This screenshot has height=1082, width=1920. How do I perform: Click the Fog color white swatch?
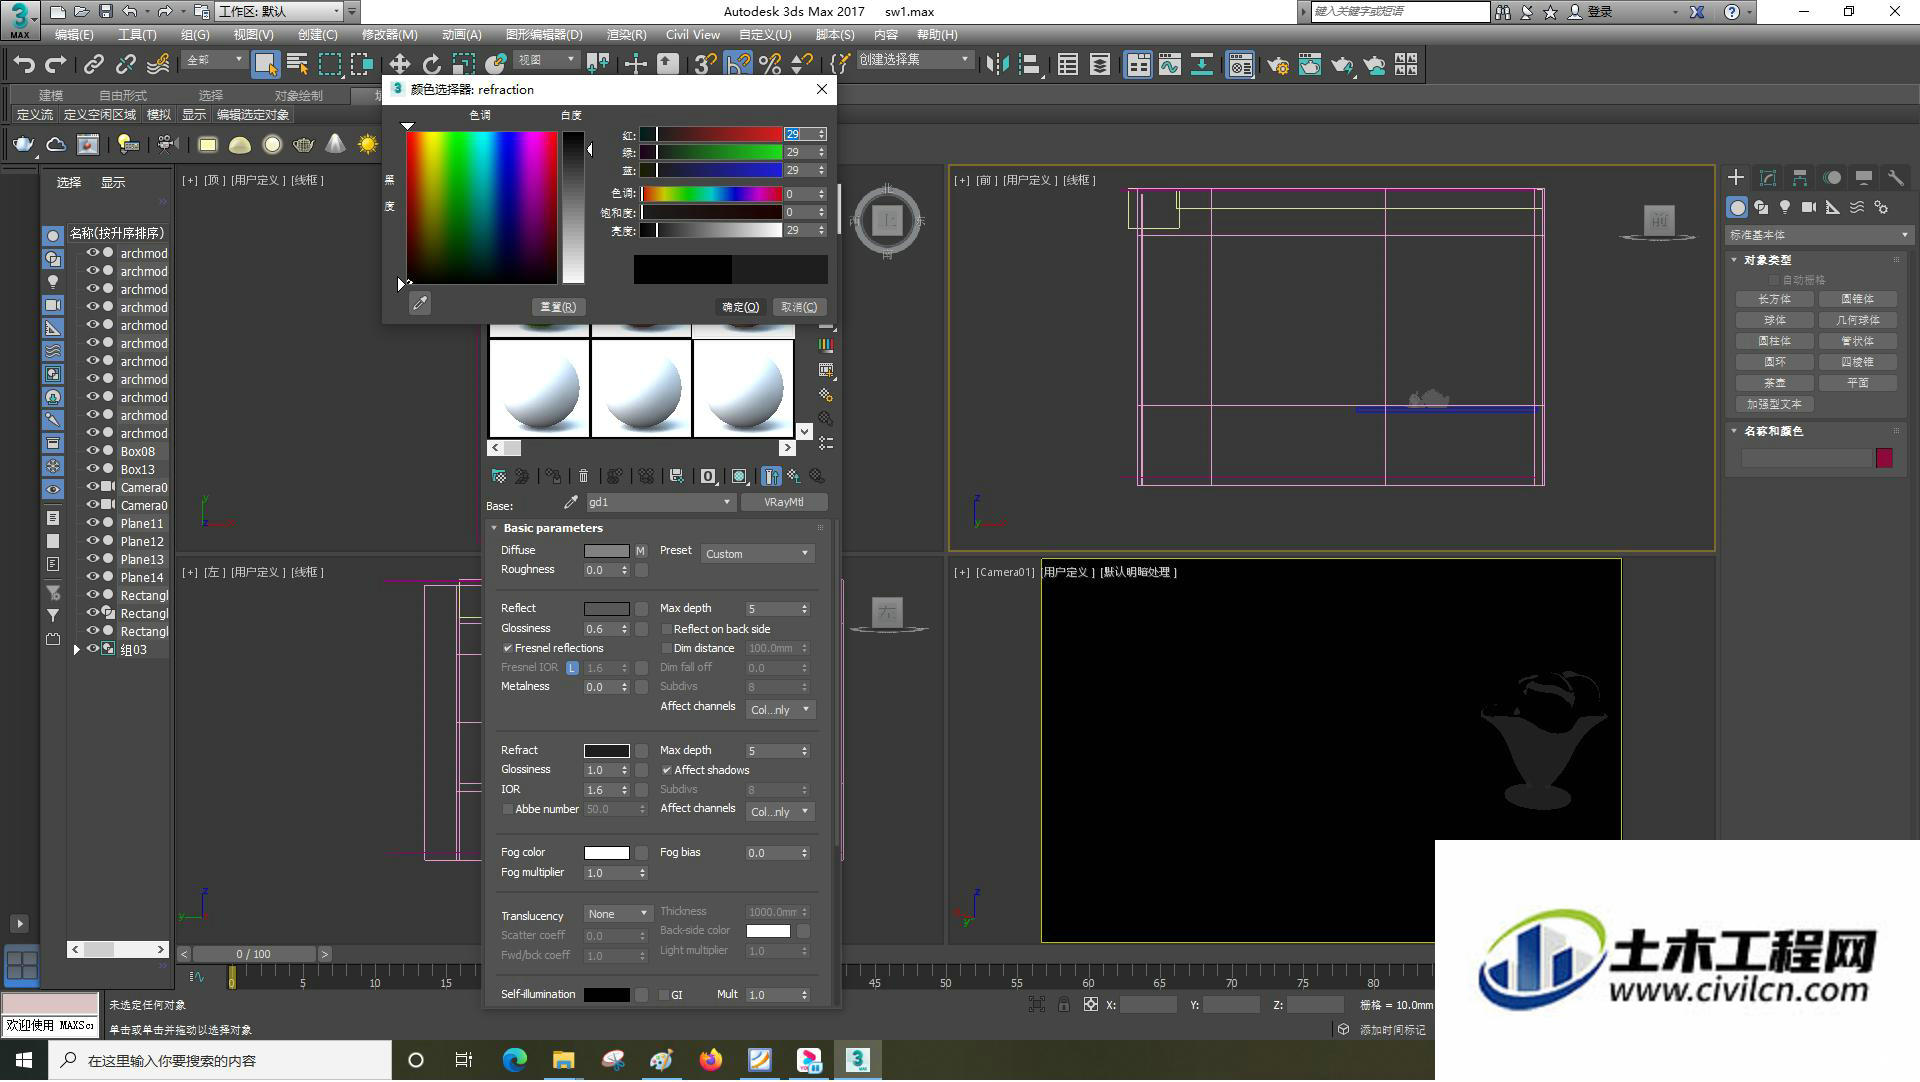click(x=606, y=853)
